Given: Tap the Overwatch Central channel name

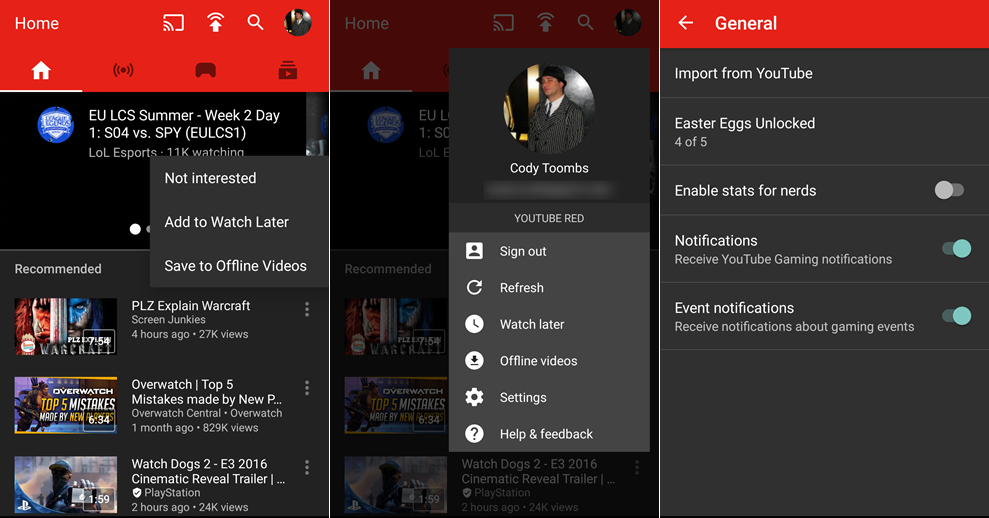Looking at the screenshot, I should click(176, 413).
